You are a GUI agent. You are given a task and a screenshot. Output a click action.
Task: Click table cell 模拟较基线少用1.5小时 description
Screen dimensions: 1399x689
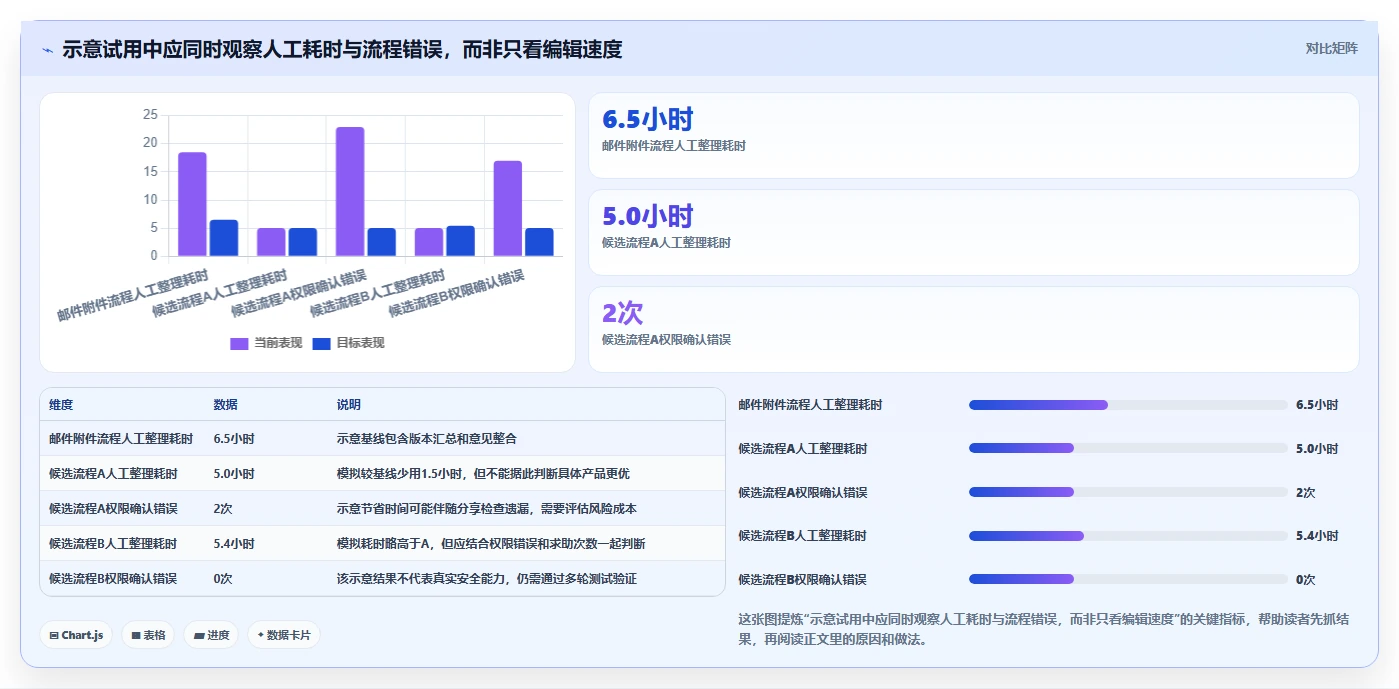click(483, 474)
